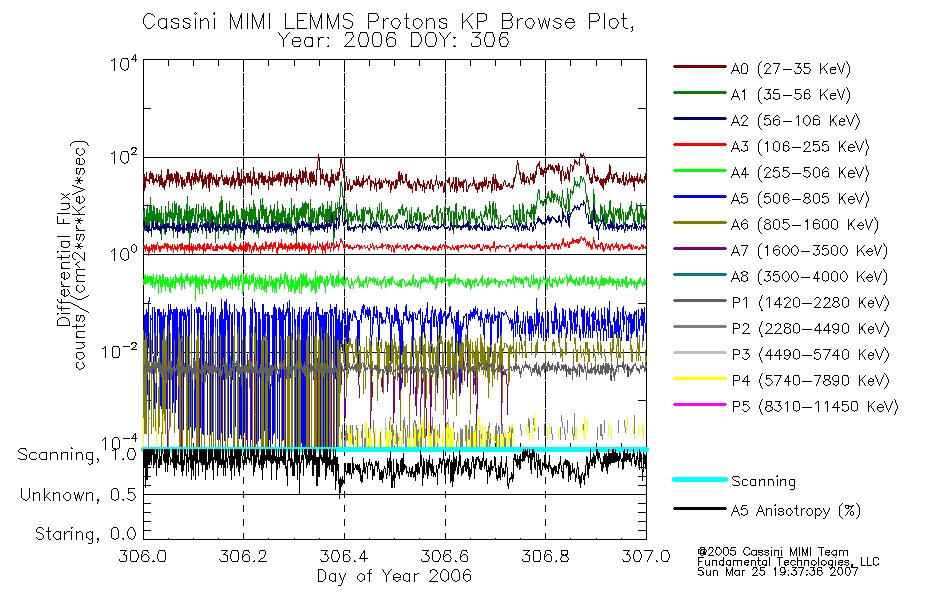Click the cyan Scanning legend line swatch

(x=700, y=479)
